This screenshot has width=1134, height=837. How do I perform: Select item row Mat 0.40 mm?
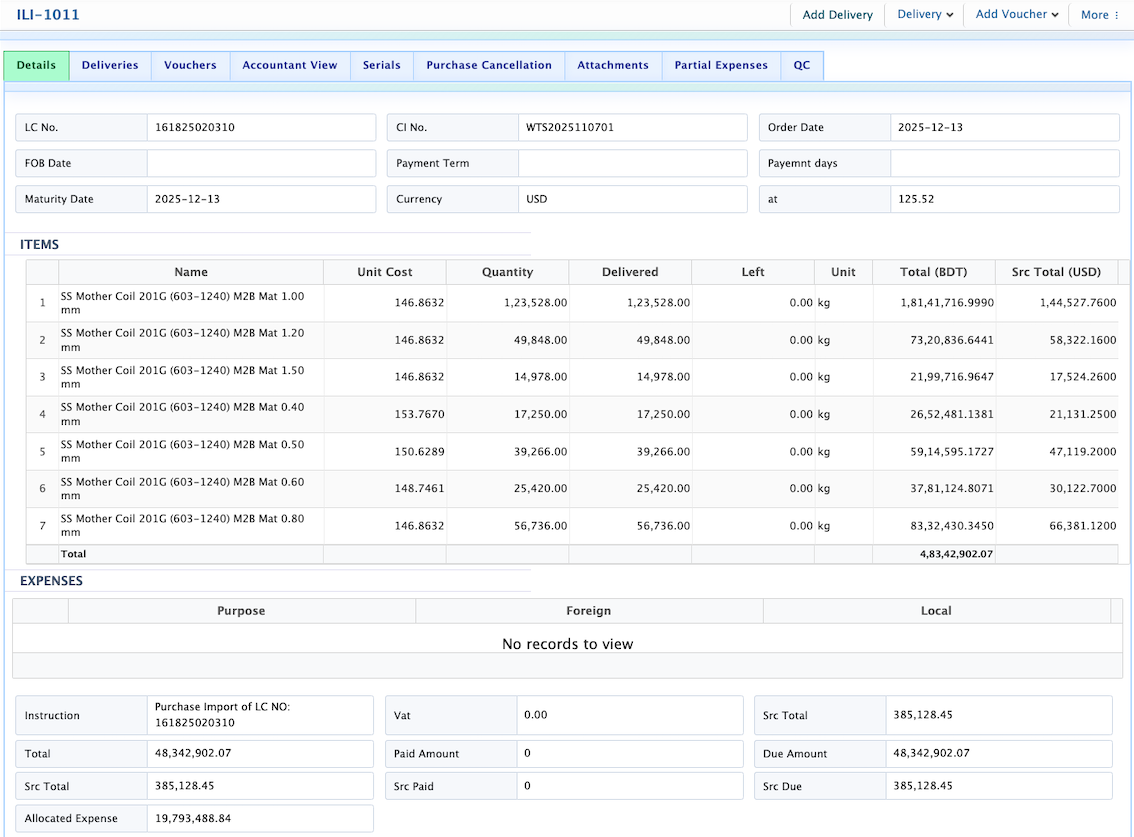pos(572,415)
